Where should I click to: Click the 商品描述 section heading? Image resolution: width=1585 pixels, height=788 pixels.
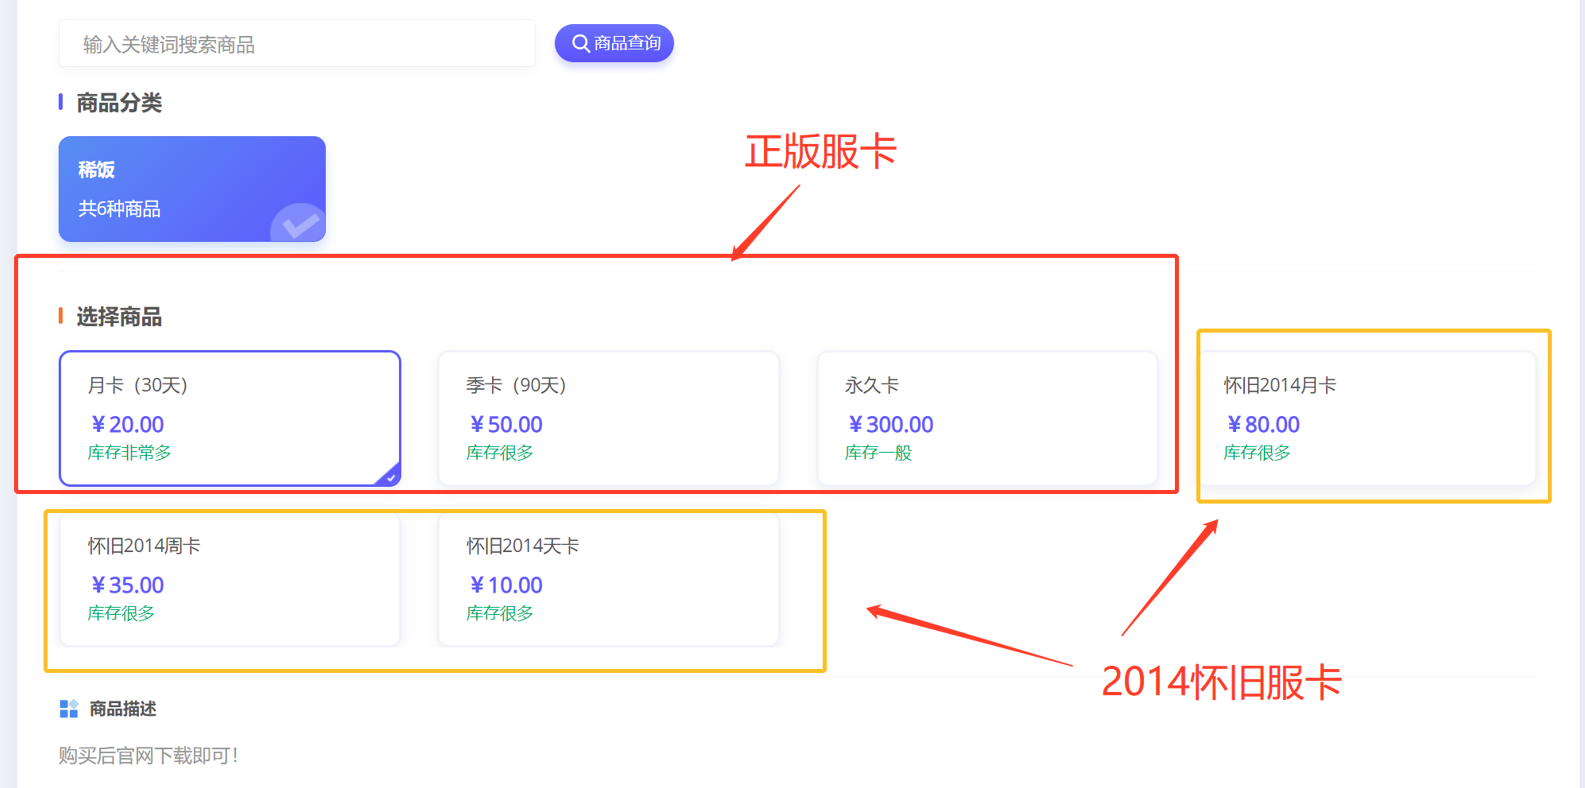[123, 709]
